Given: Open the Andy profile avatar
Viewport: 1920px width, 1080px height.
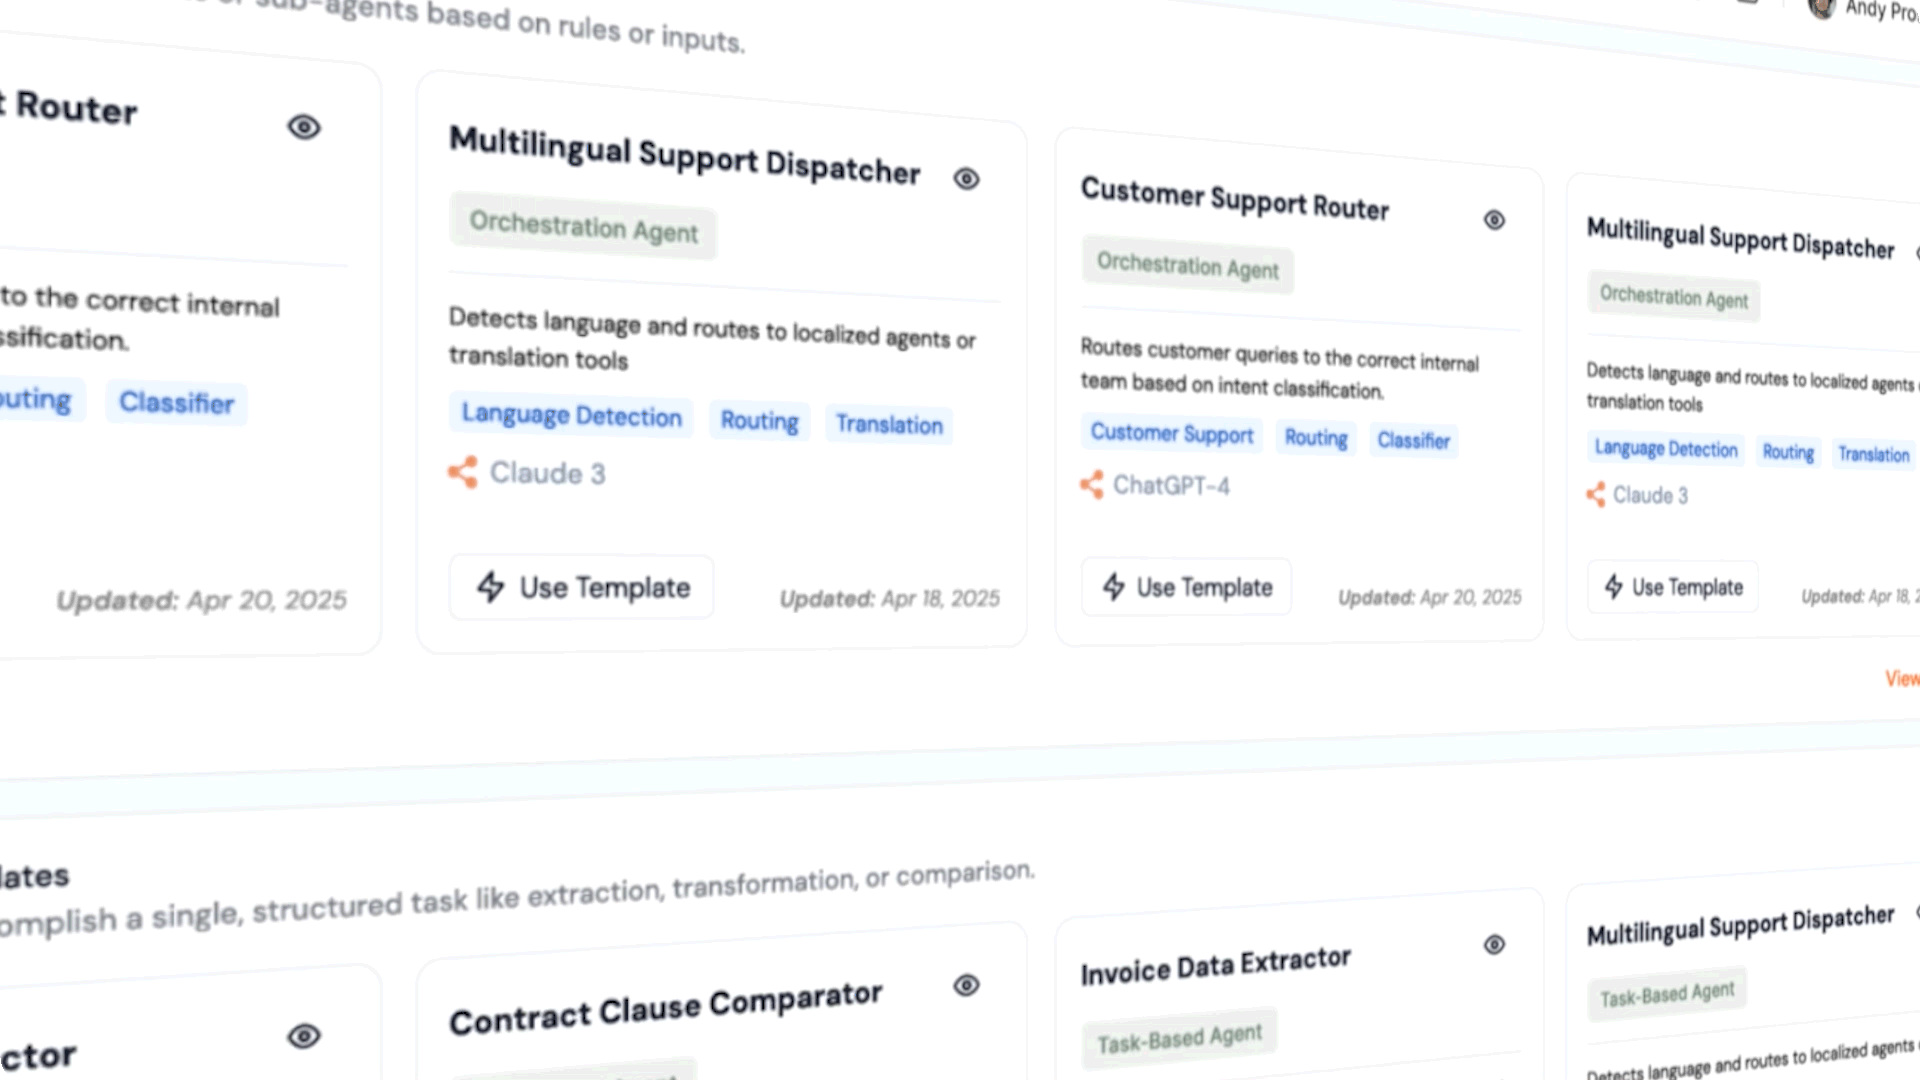Looking at the screenshot, I should (1822, 8).
